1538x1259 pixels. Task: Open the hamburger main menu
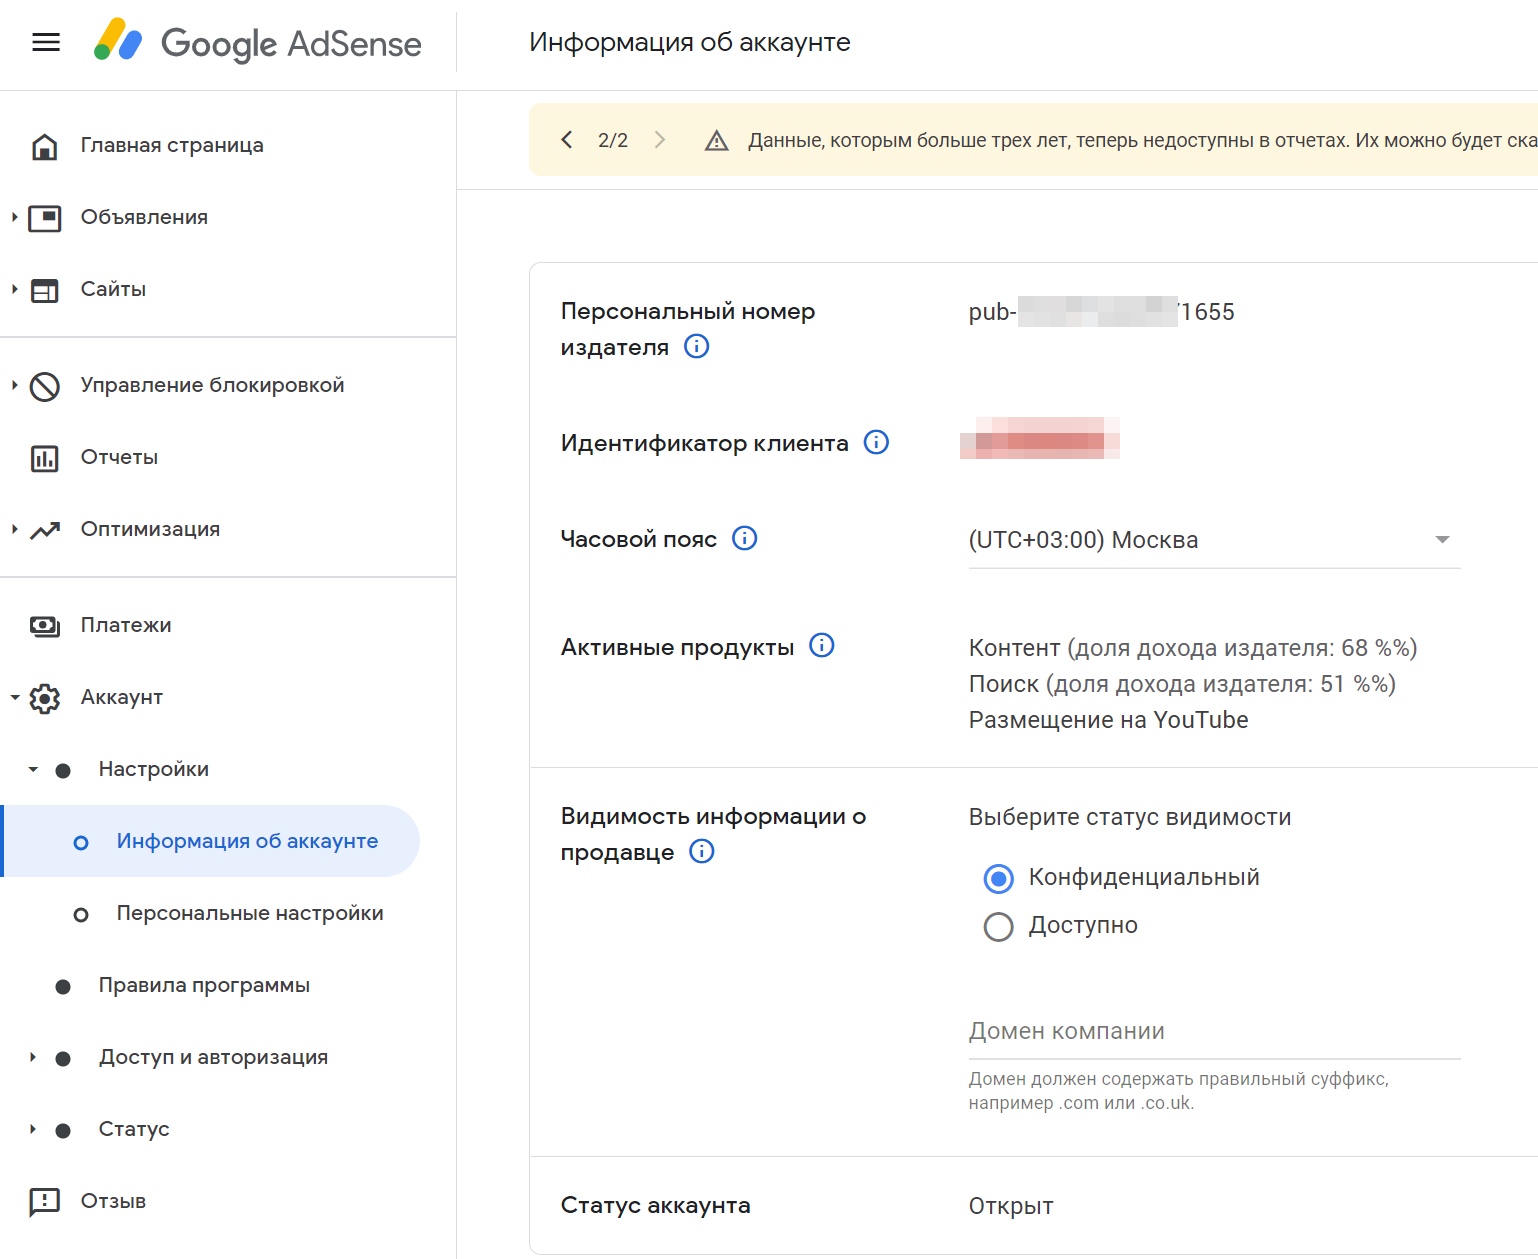[x=46, y=42]
